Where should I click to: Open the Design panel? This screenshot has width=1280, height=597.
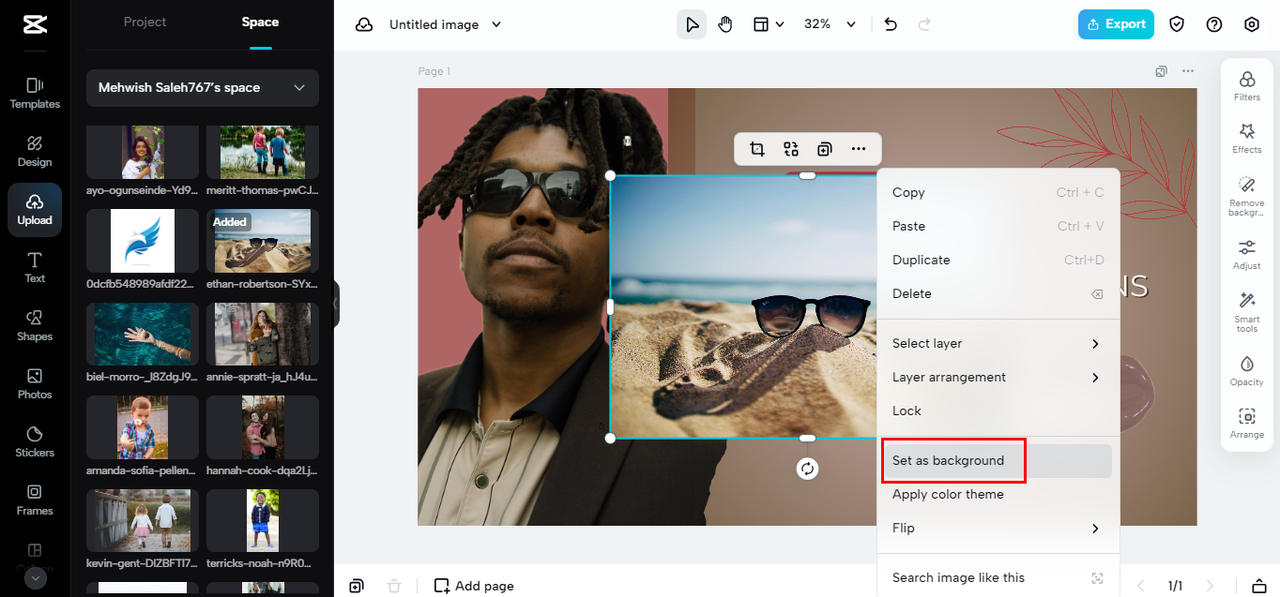(x=34, y=151)
